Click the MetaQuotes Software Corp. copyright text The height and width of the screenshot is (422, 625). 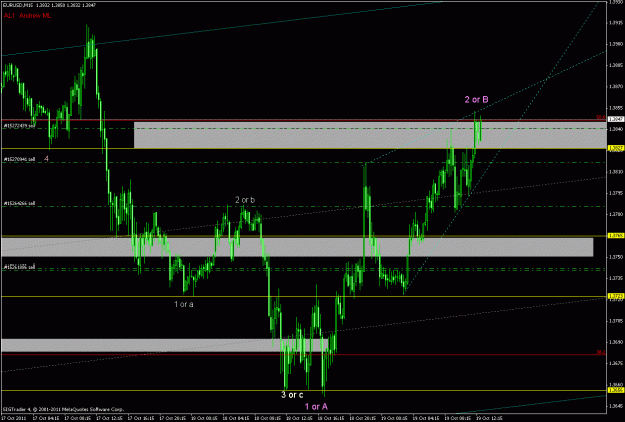click(x=63, y=409)
